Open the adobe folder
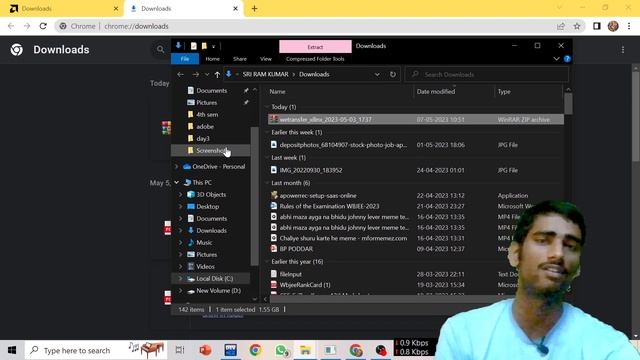Viewport: 640px width, 360px height. (x=205, y=127)
